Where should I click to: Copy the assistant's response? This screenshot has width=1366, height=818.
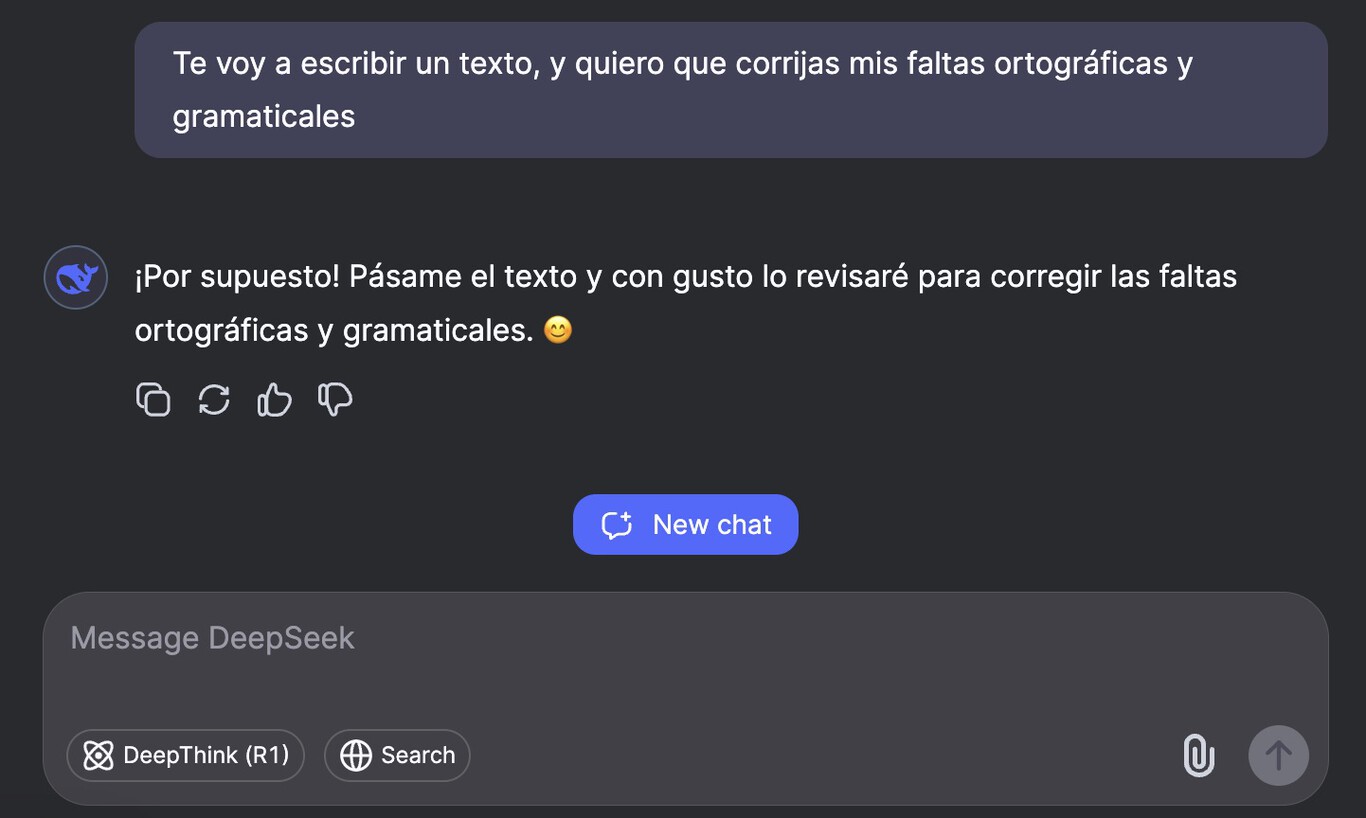coord(153,399)
